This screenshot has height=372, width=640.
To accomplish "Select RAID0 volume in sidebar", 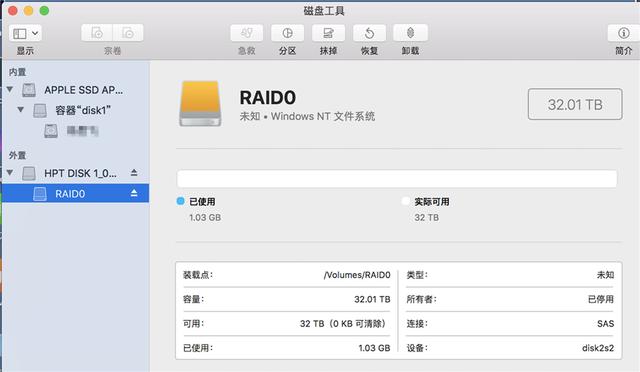I will (x=76, y=193).
